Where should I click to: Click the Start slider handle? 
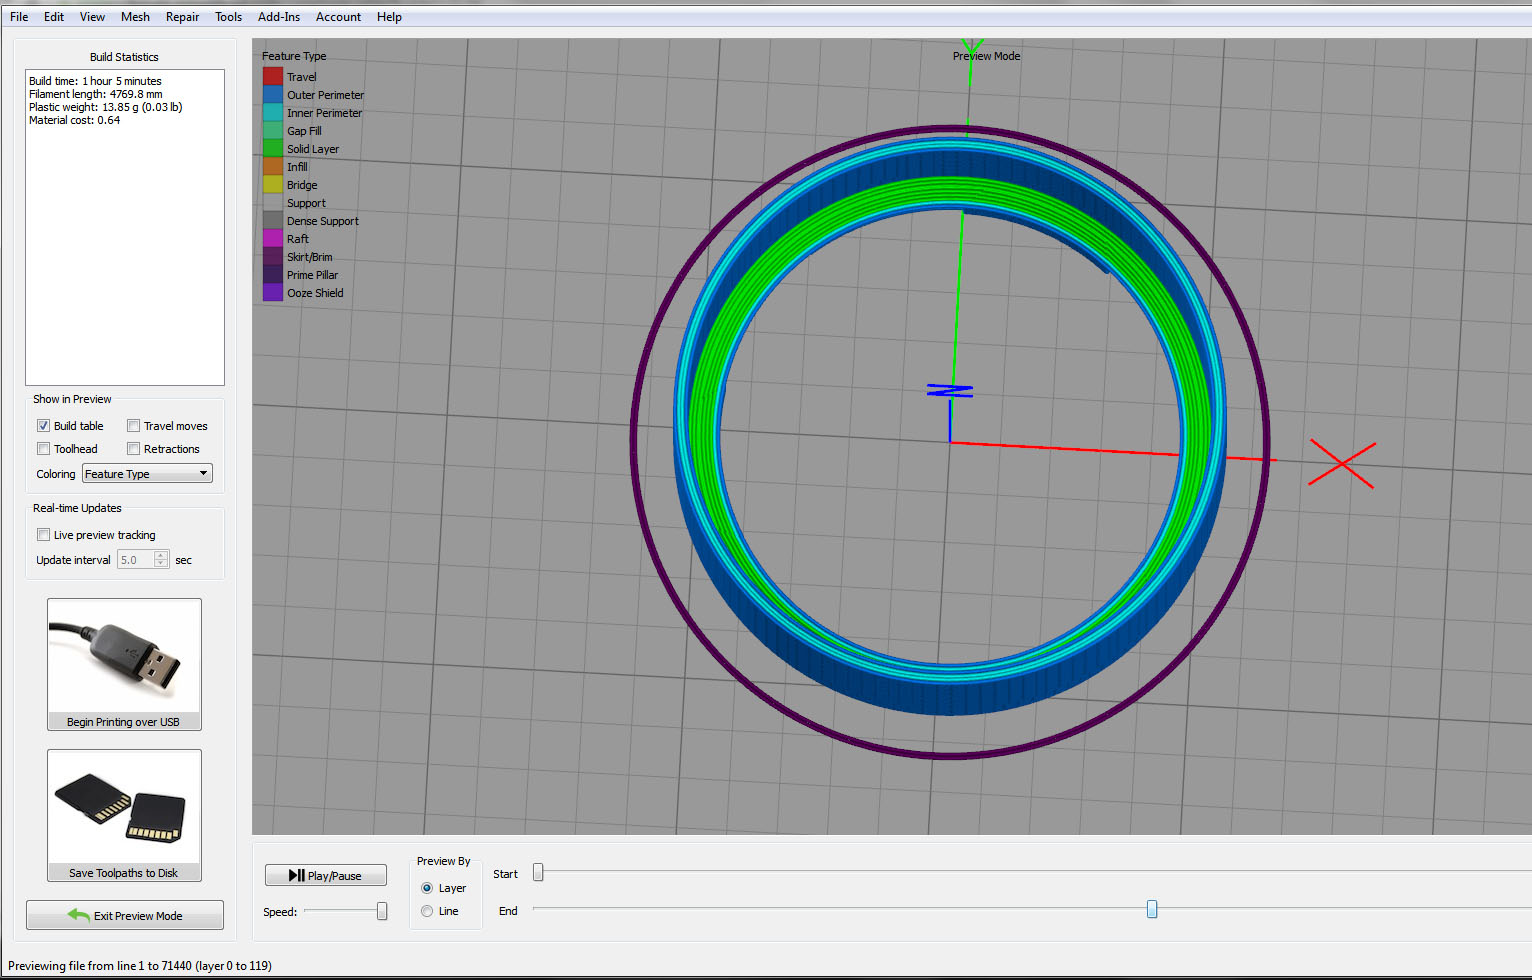point(538,873)
